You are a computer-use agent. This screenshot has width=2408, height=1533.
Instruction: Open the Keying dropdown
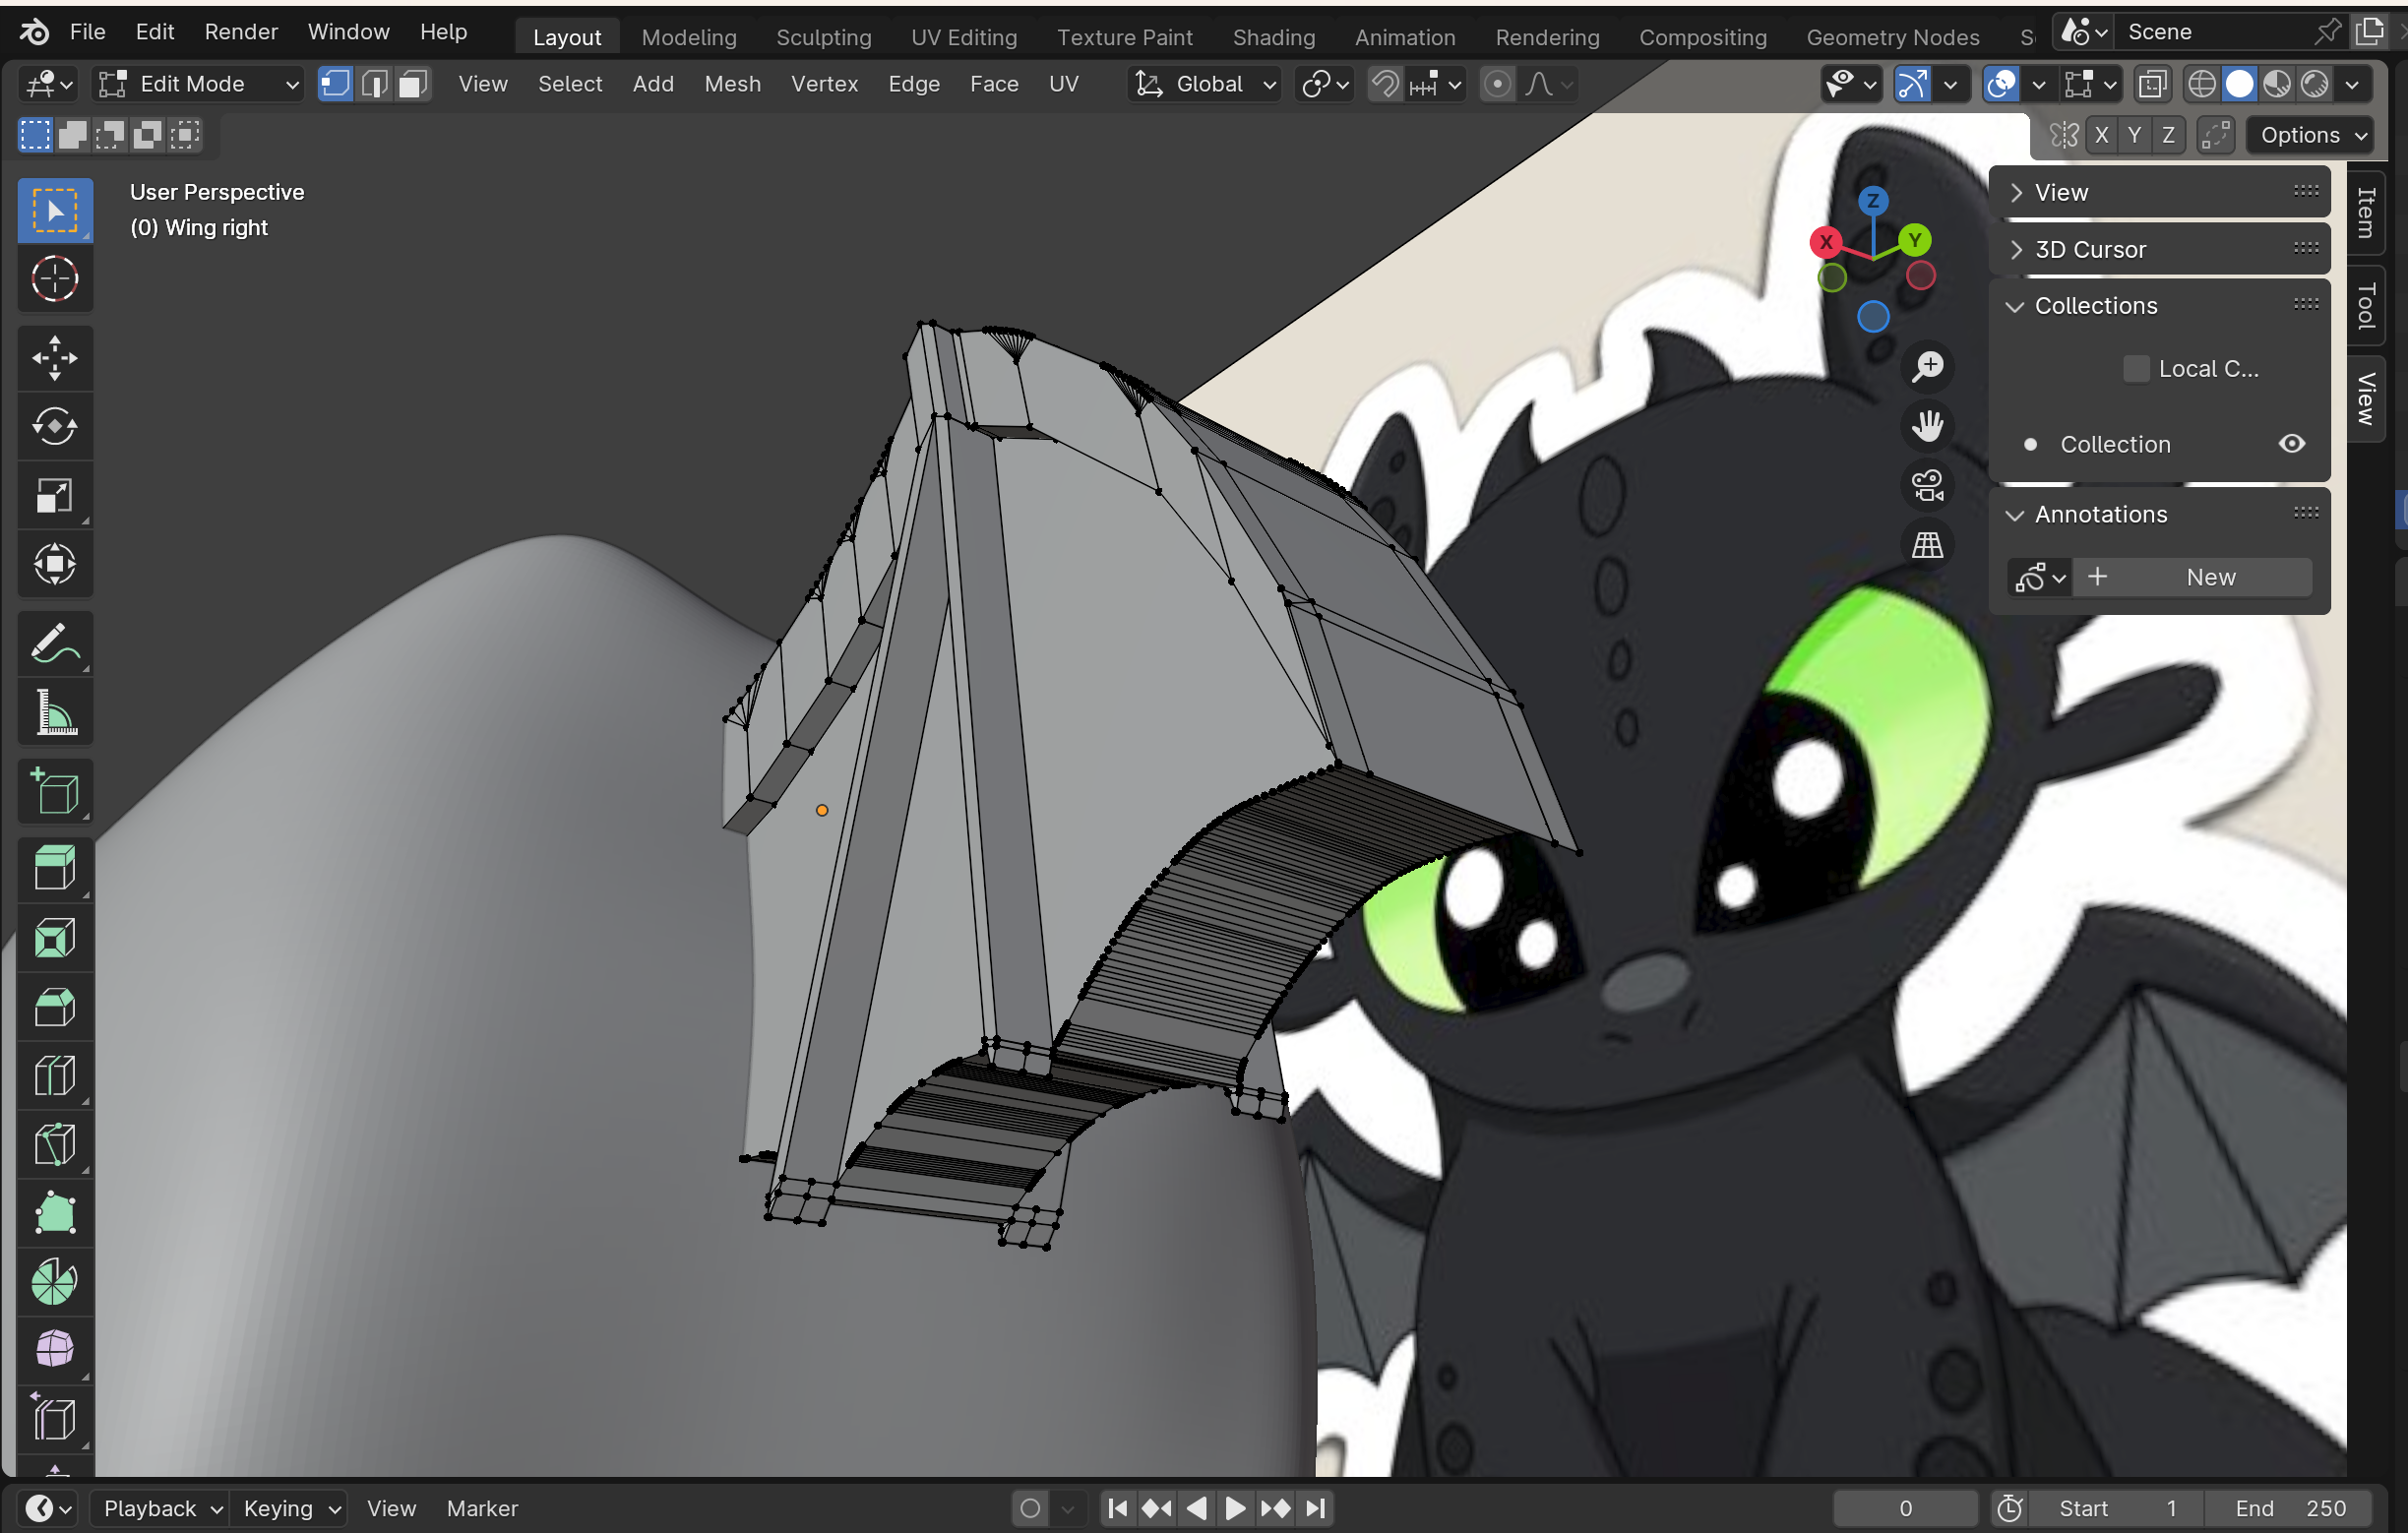(291, 1507)
